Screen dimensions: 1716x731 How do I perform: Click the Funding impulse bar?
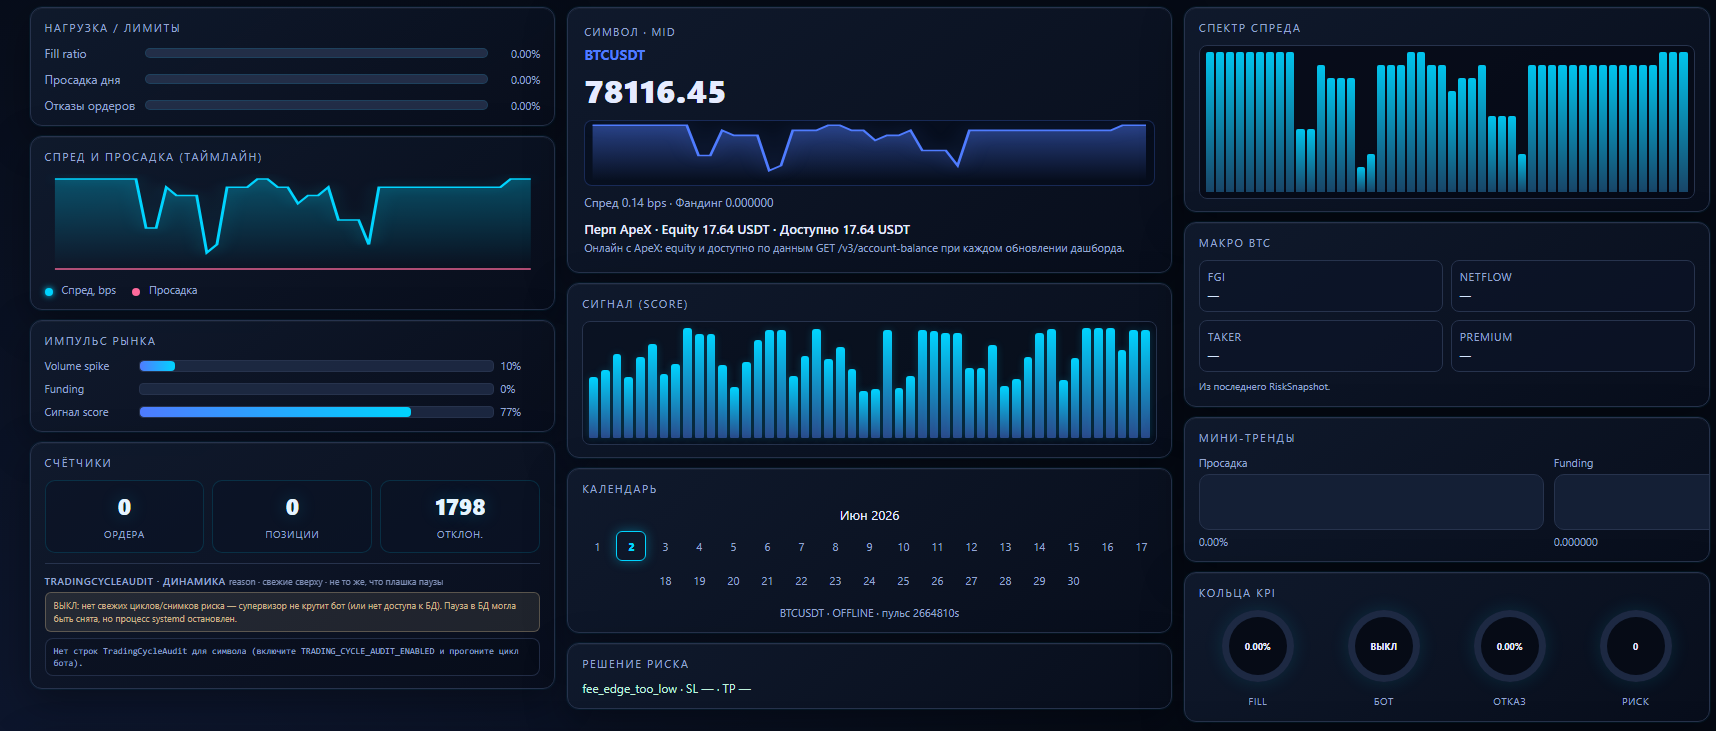pos(316,389)
